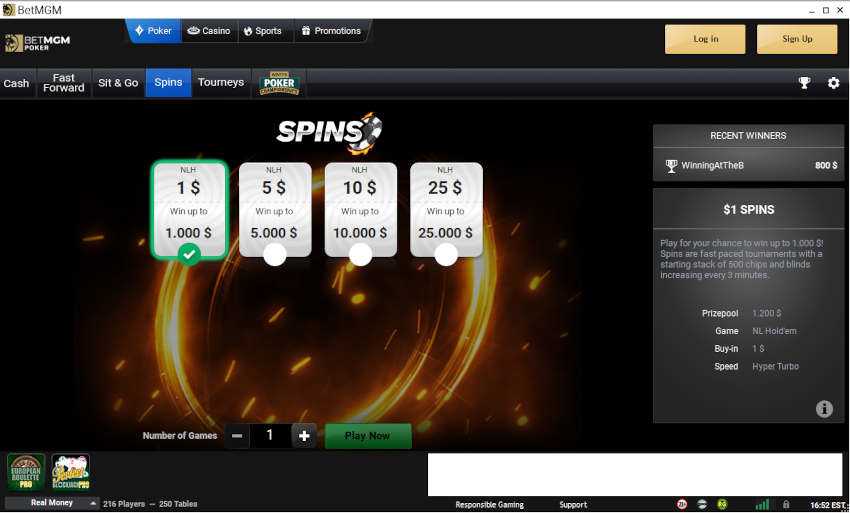Click the Number of Games label
The width and height of the screenshot is (850, 513).
click(x=180, y=436)
